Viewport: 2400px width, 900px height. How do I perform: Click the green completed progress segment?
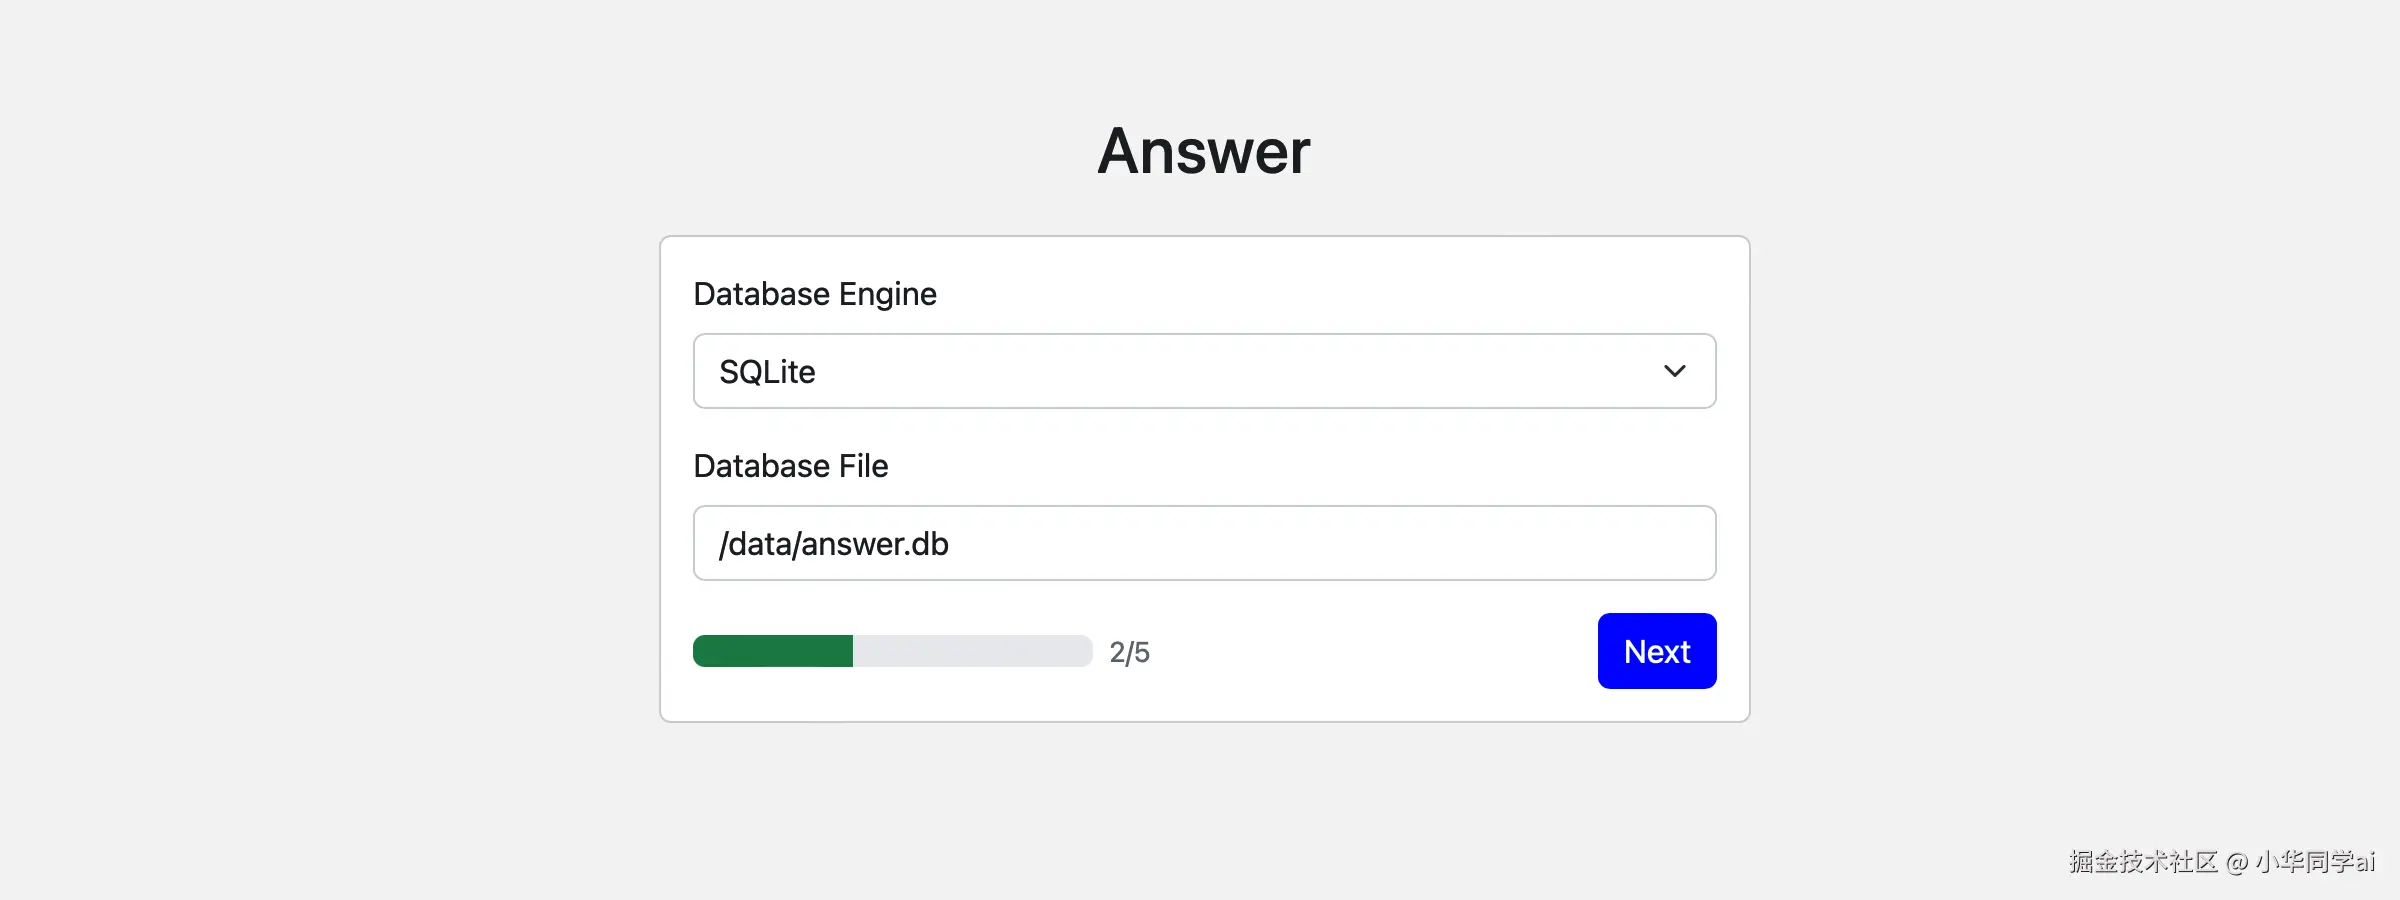[x=772, y=651]
